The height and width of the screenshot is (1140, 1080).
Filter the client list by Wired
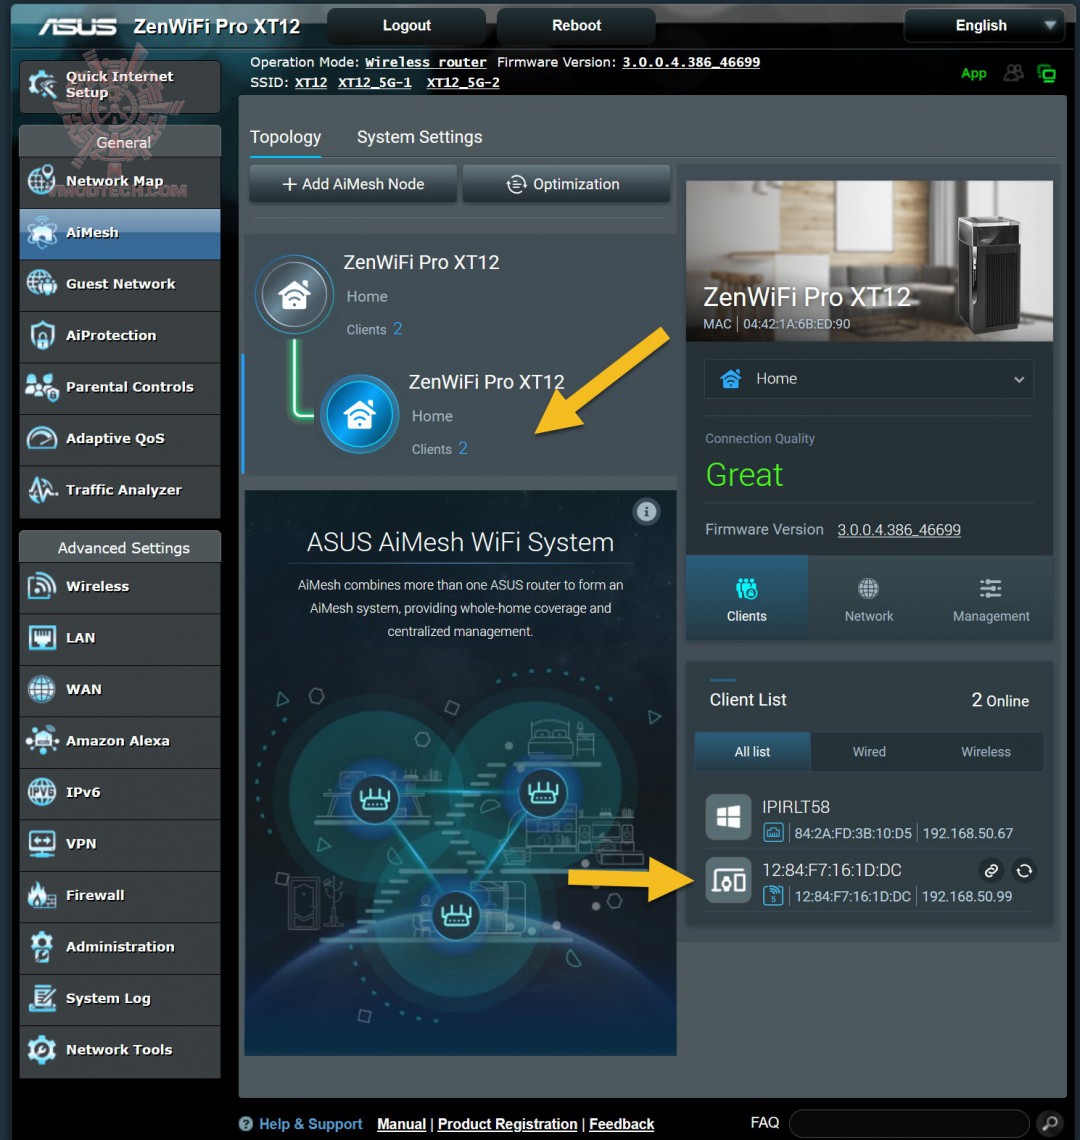(868, 751)
